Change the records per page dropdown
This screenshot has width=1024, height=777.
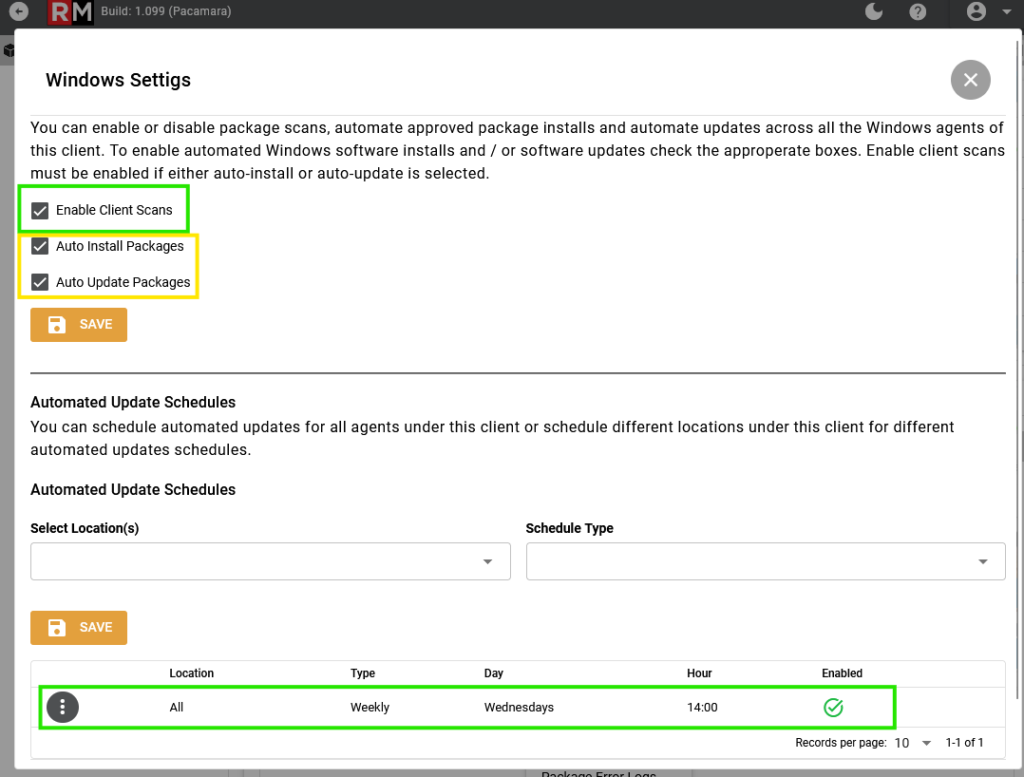click(x=912, y=743)
